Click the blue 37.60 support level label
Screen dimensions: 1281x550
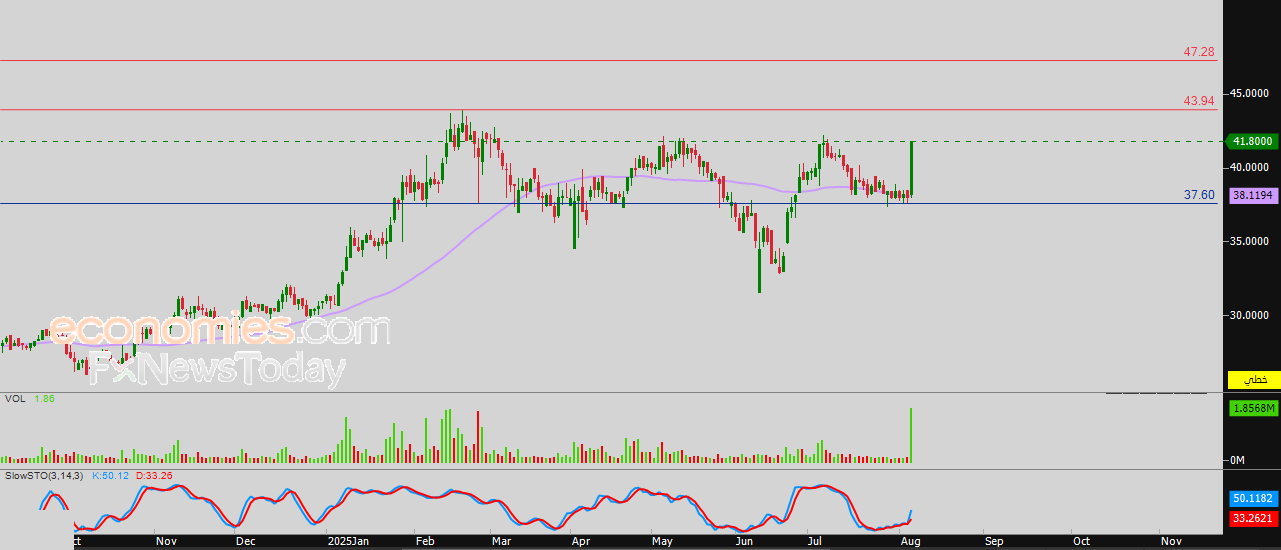click(1198, 195)
